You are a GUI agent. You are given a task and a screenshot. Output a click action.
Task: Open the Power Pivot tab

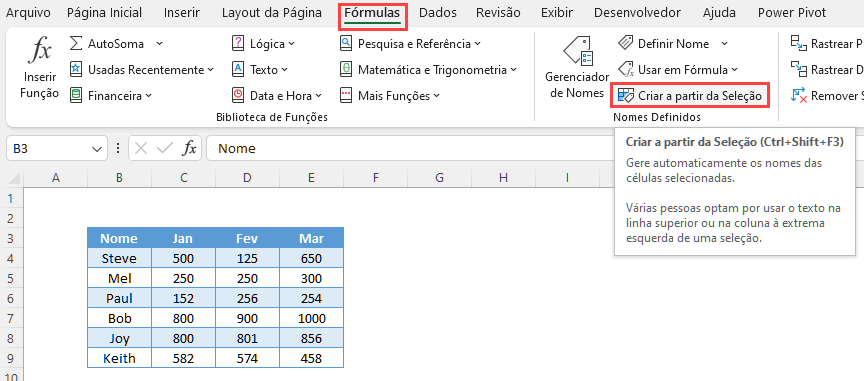[x=792, y=13]
